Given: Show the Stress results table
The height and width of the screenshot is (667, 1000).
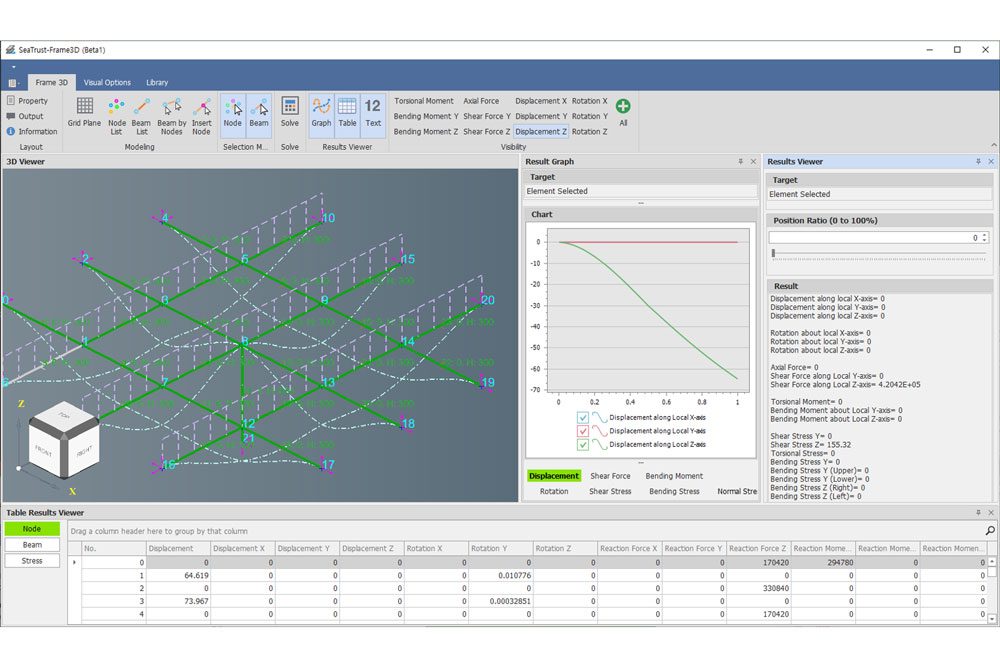Looking at the screenshot, I should 32,561.
